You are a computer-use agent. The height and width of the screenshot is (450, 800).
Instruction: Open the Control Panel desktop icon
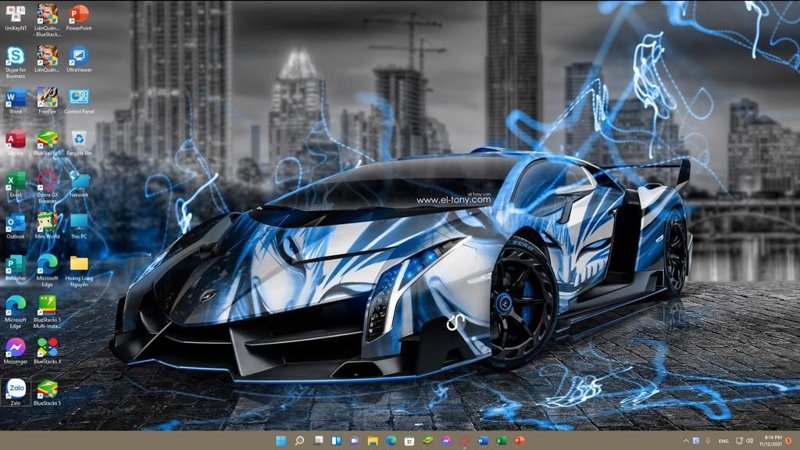click(79, 101)
